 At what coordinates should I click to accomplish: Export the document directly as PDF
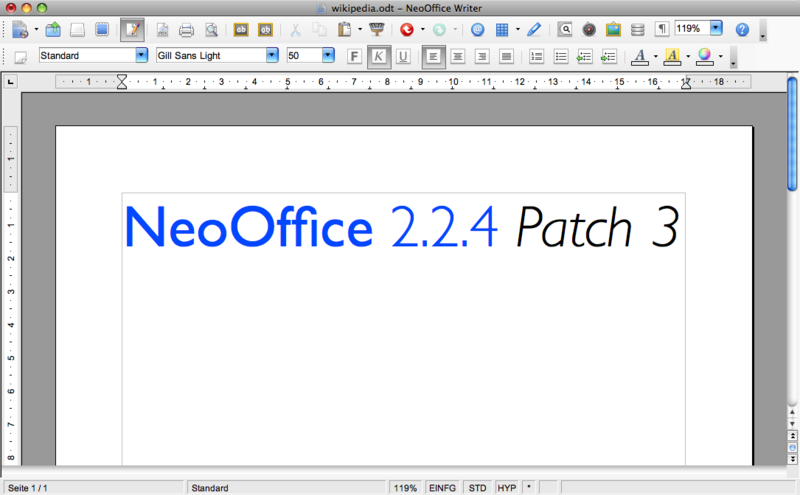(x=162, y=30)
